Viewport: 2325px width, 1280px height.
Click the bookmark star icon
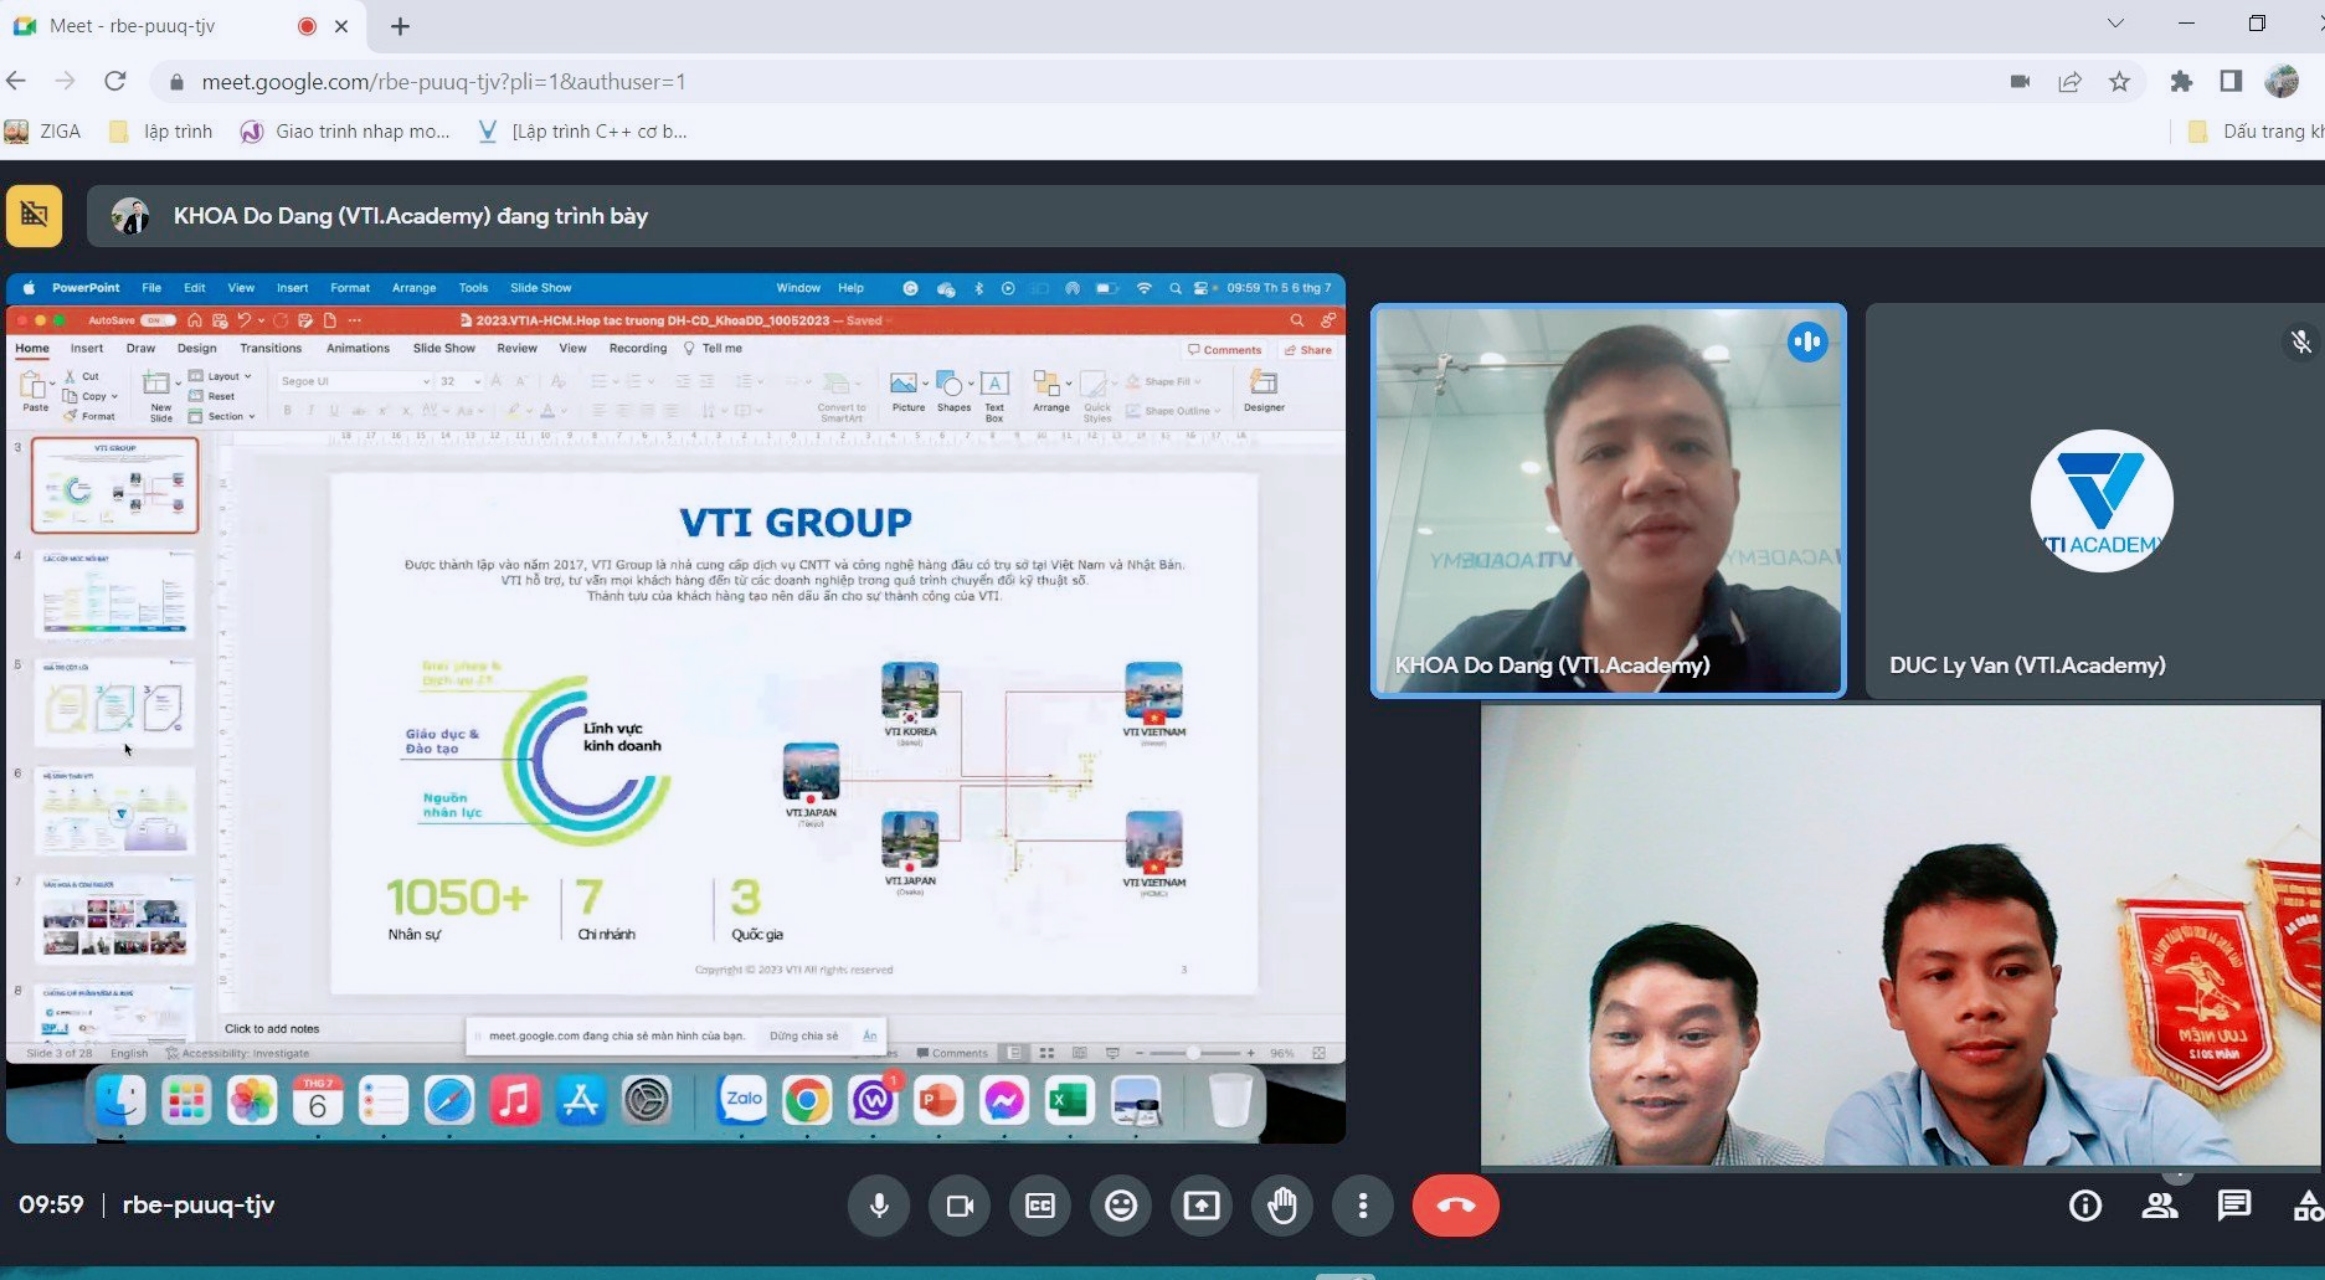(x=2119, y=82)
